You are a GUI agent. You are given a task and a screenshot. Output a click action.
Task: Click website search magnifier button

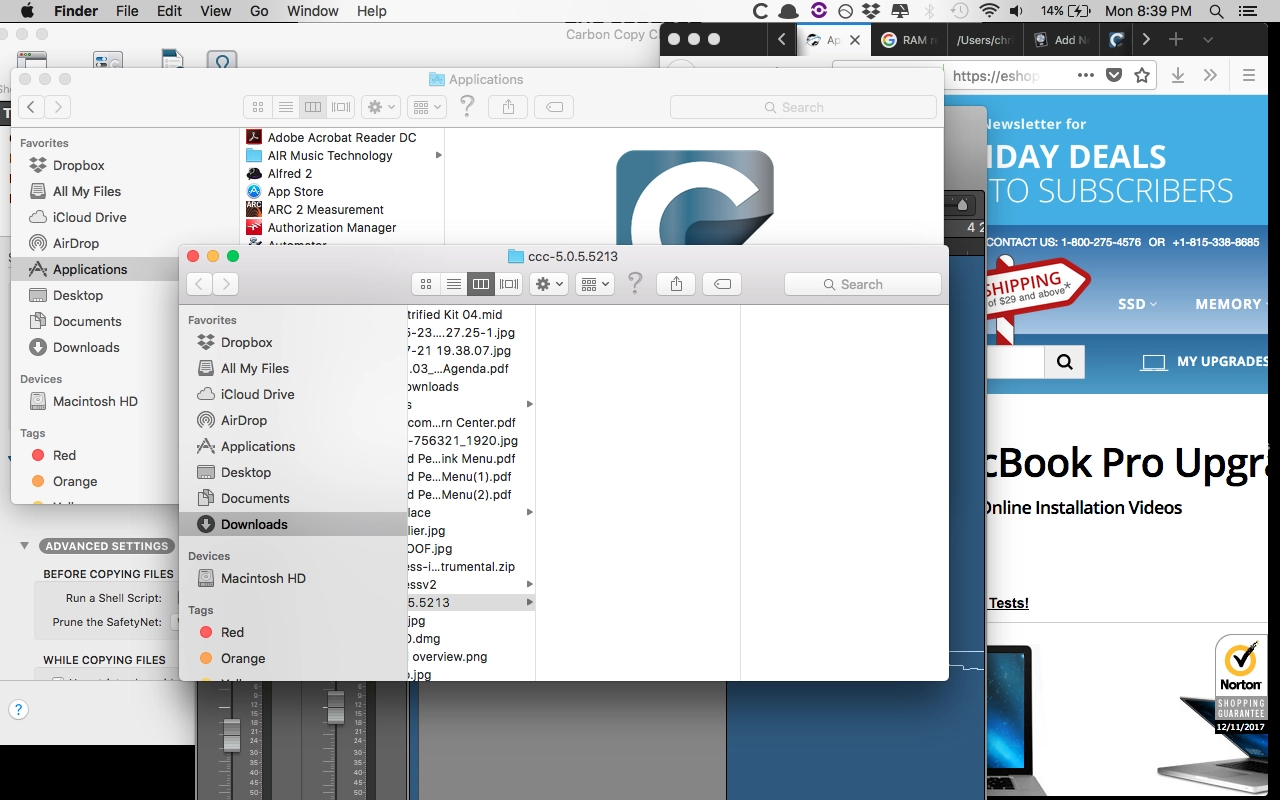pyautogui.click(x=1064, y=362)
